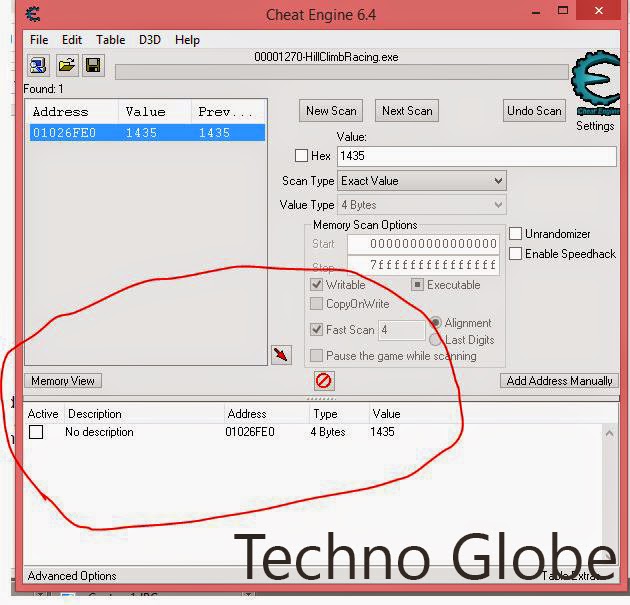The width and height of the screenshot is (630, 605).
Task: Select the Last Digits radio button
Action: pyautogui.click(x=436, y=340)
